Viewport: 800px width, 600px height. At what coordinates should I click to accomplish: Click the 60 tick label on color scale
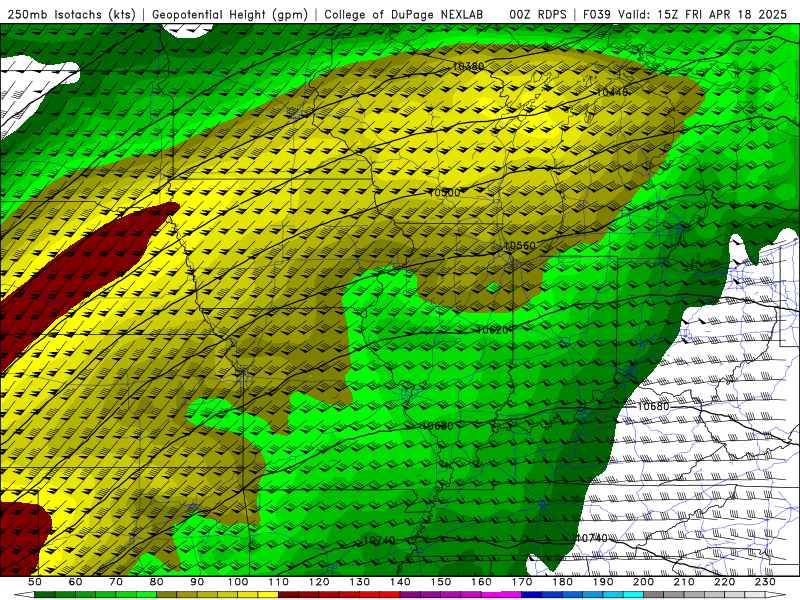pyautogui.click(x=75, y=582)
